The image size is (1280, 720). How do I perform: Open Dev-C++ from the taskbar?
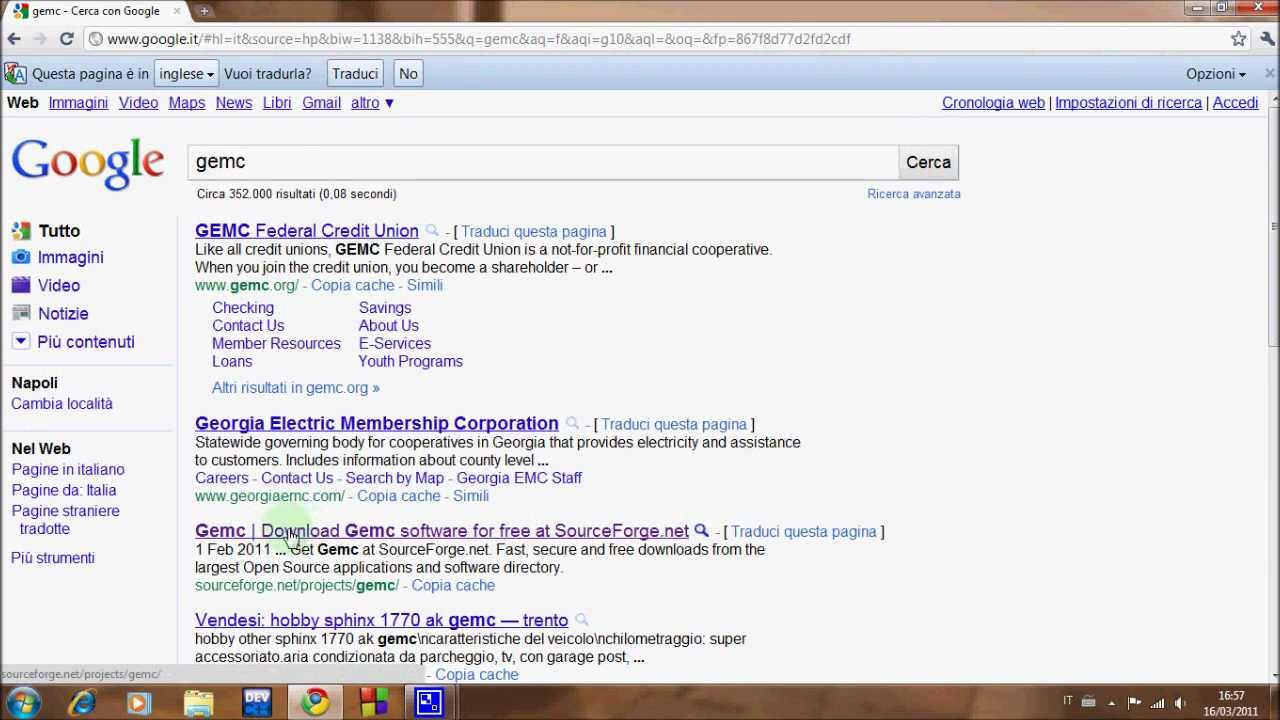pos(257,703)
